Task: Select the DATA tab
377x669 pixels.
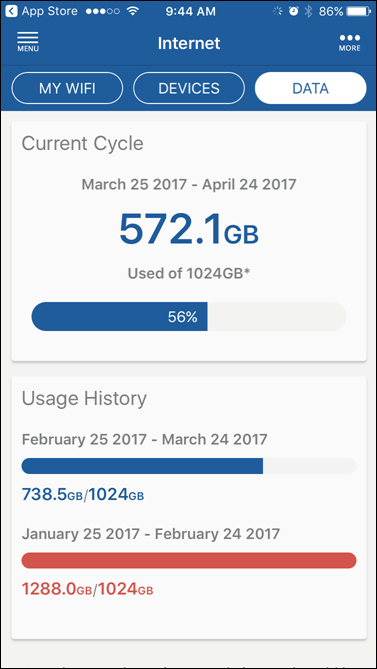Action: point(310,88)
